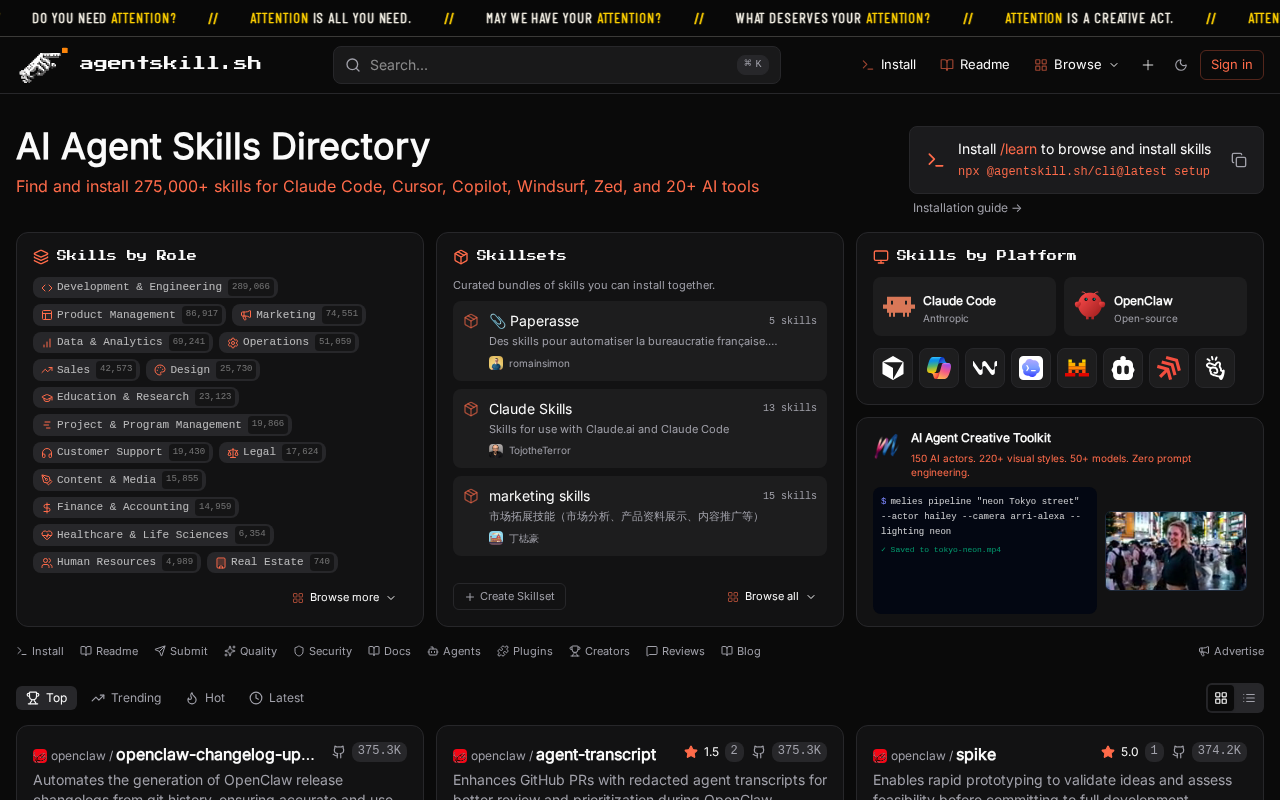This screenshot has width=1280, height=800.
Task: Open the Copilot platform icon tile
Action: (x=939, y=368)
